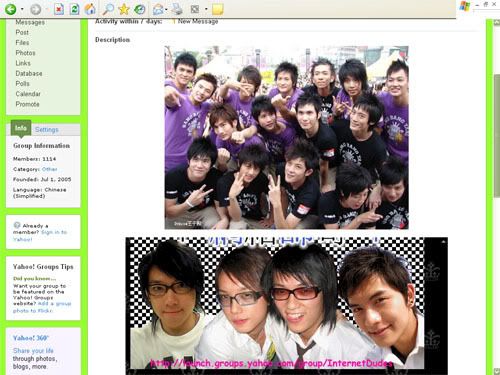
Task: Click the Yahoo! Groups Tips heading
Action: (x=43, y=267)
